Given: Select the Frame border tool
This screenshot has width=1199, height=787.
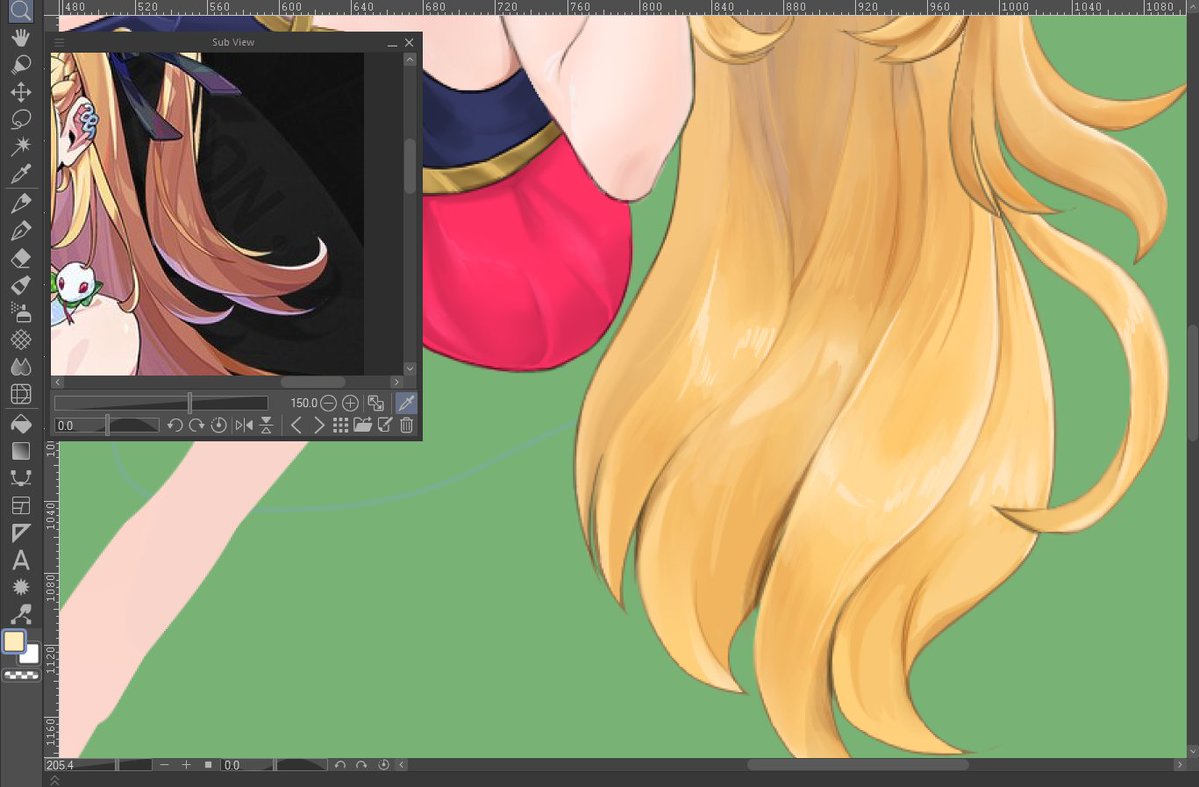Looking at the screenshot, I should click(21, 505).
